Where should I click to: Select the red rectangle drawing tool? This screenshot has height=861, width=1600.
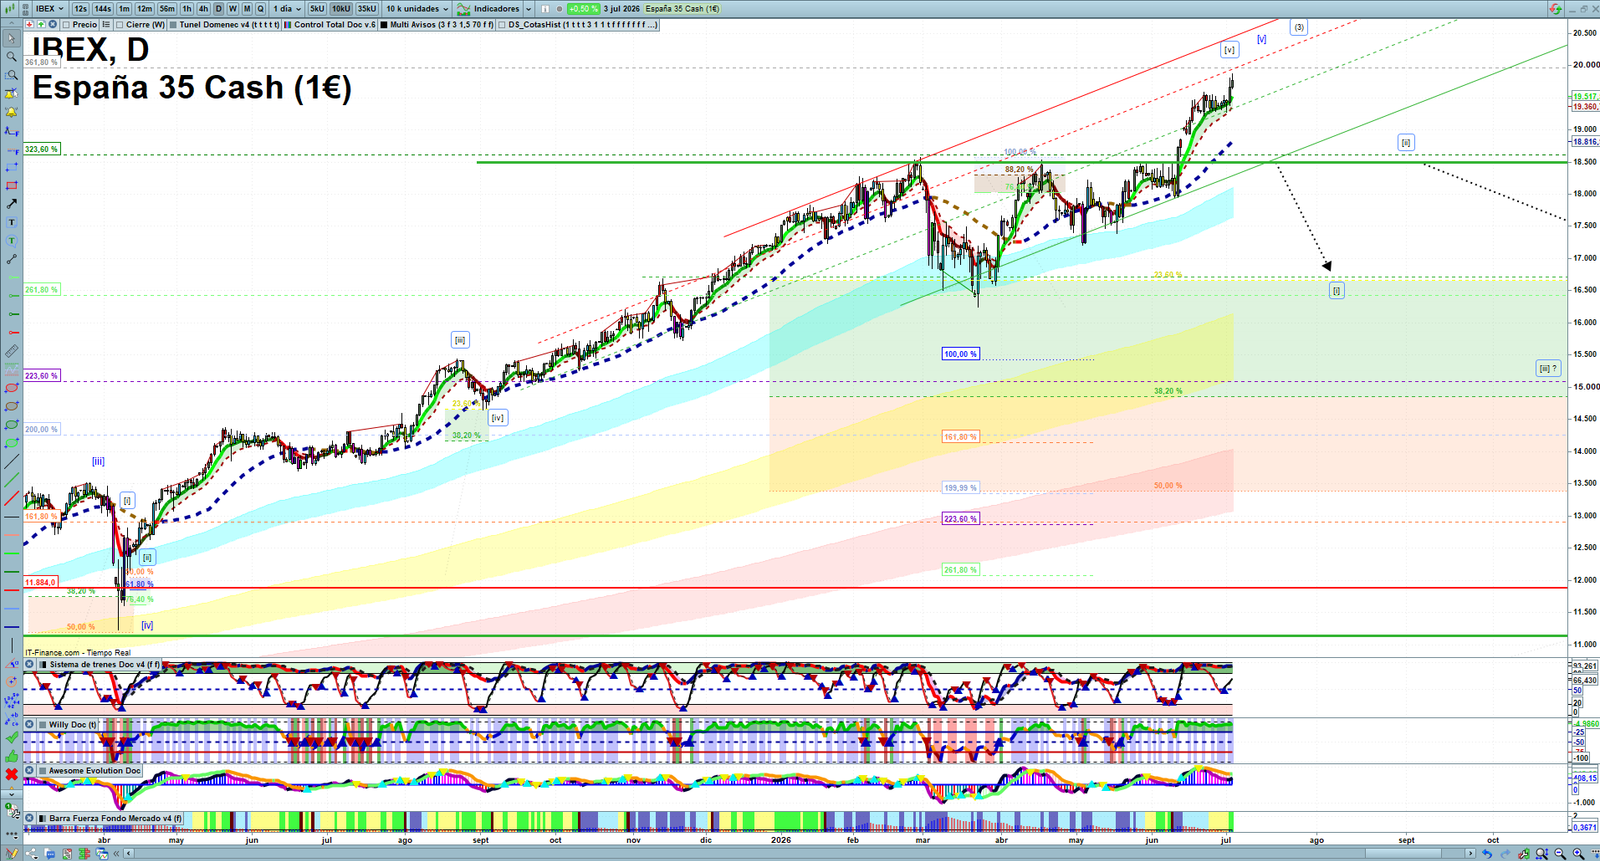tap(11, 186)
